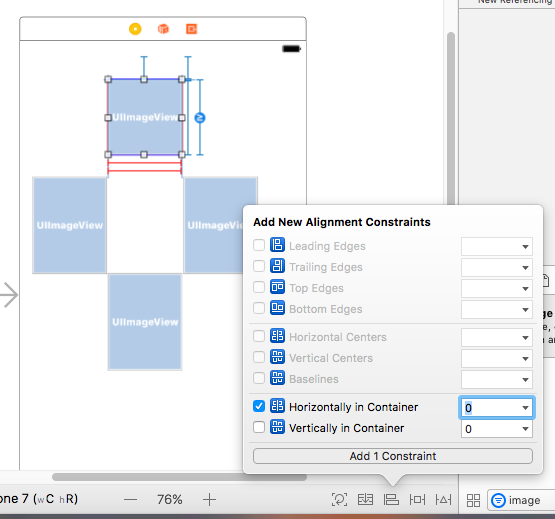Toggle the Bottom Edges checkbox
Viewport: 555px width, 519px height.
[x=259, y=308]
